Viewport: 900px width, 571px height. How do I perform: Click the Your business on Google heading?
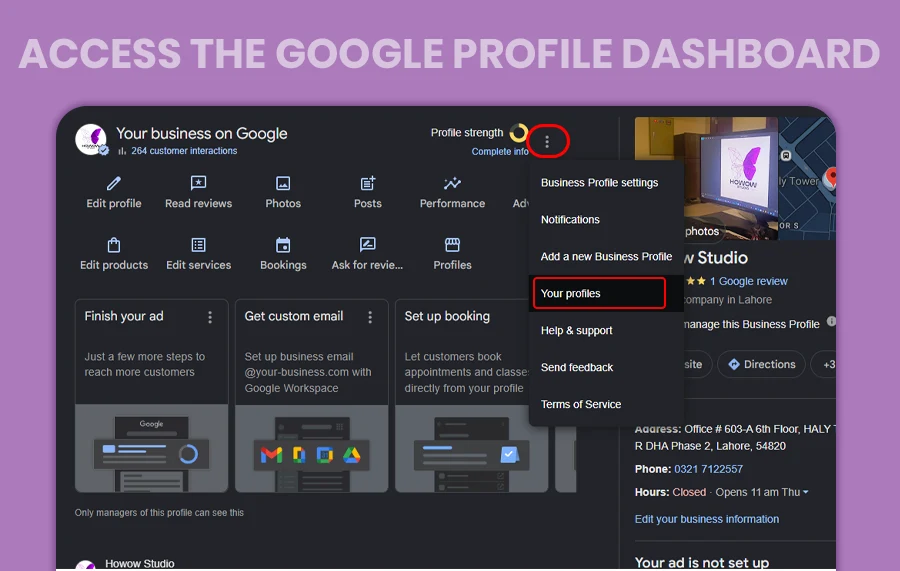(x=201, y=134)
